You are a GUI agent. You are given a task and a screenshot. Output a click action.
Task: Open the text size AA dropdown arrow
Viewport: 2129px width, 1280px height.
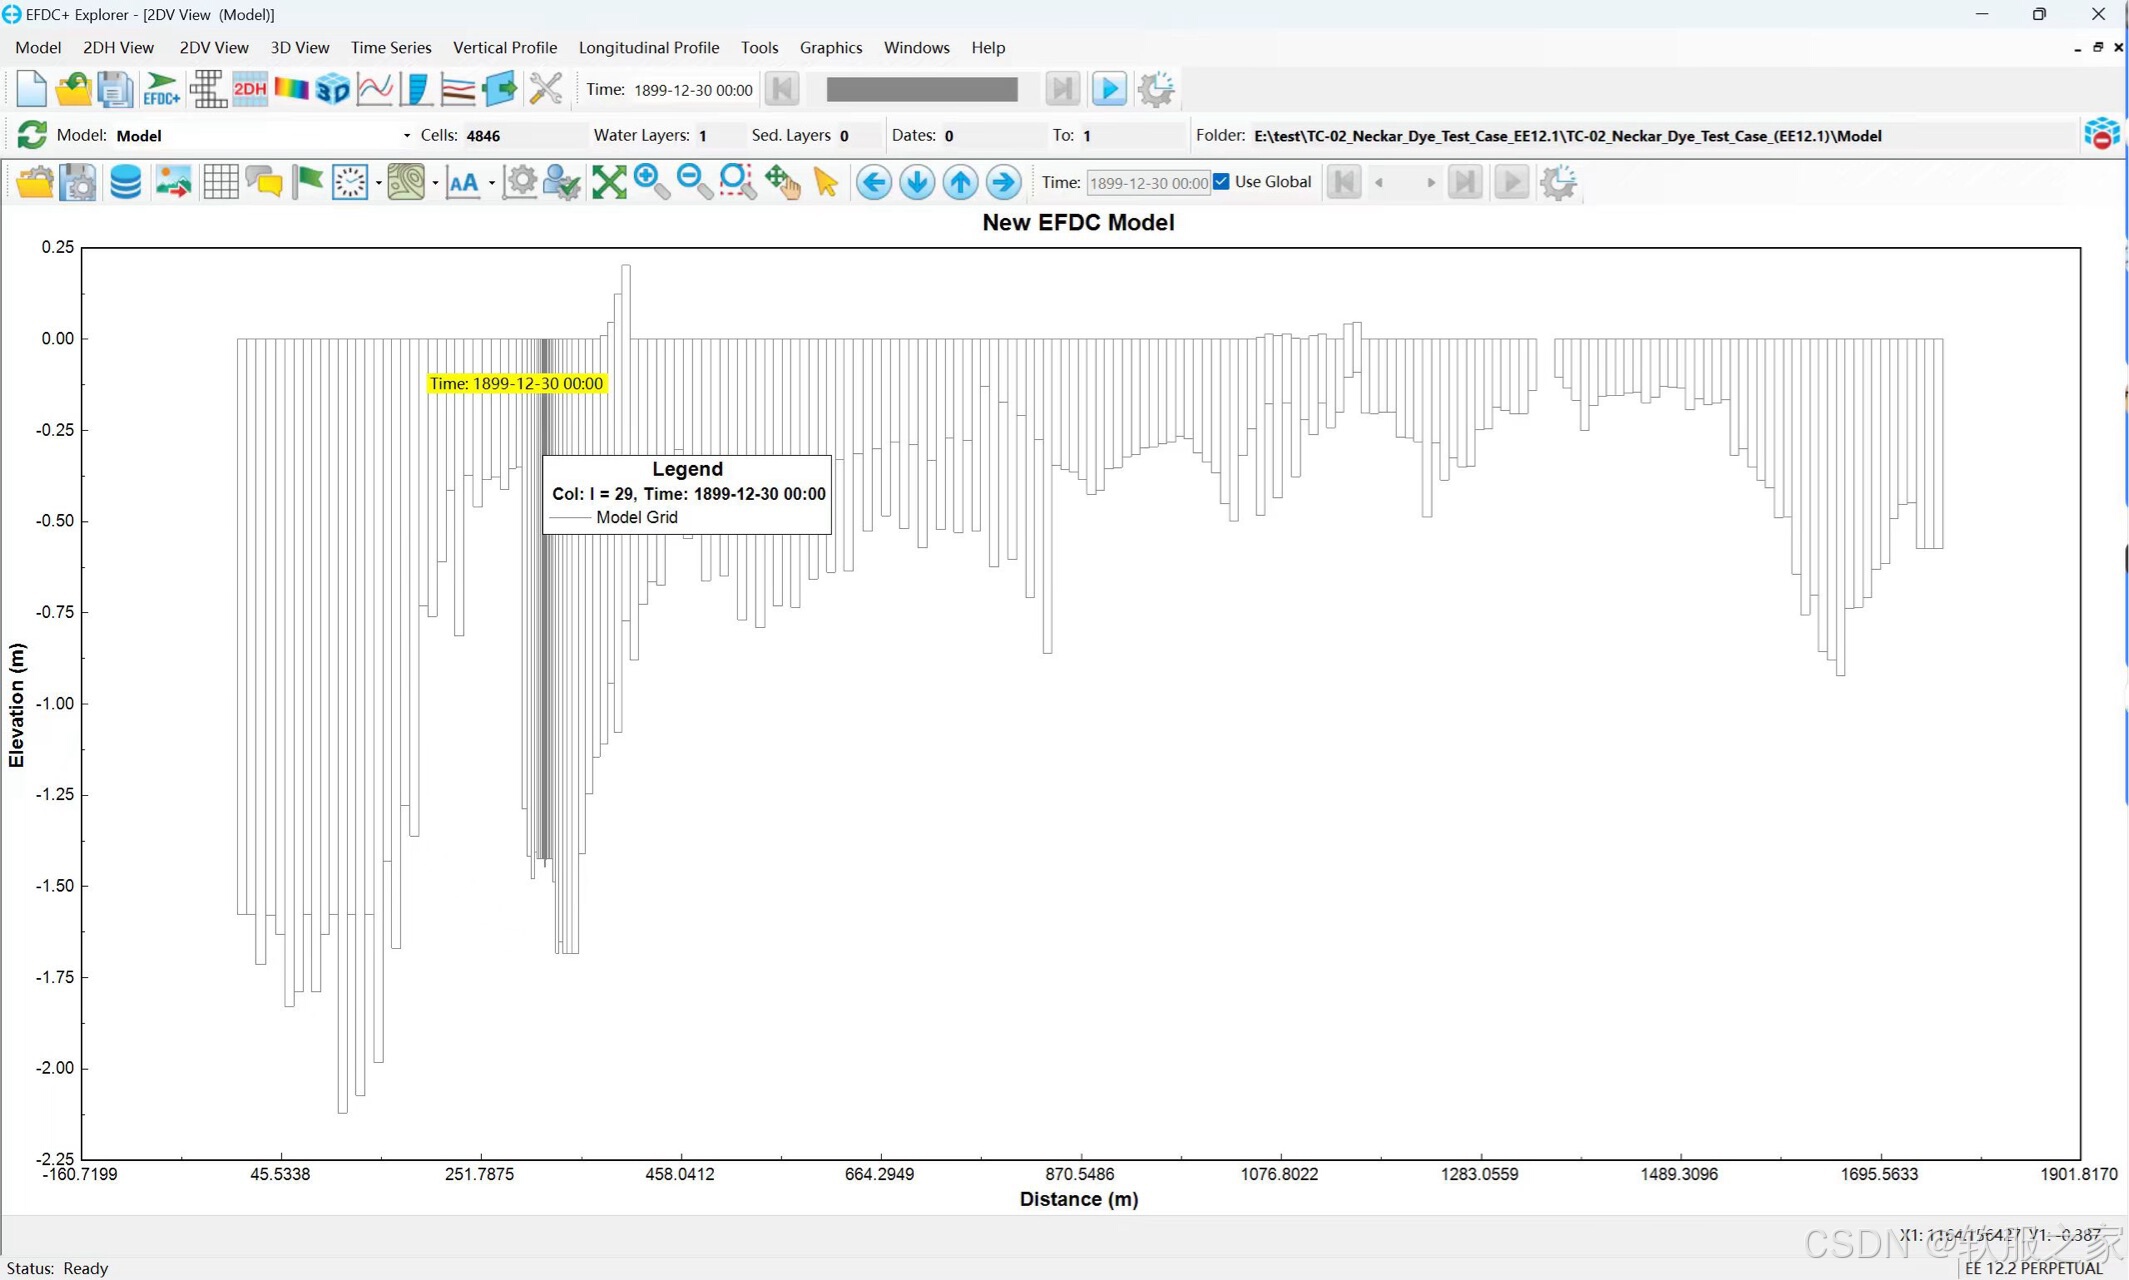click(x=491, y=183)
